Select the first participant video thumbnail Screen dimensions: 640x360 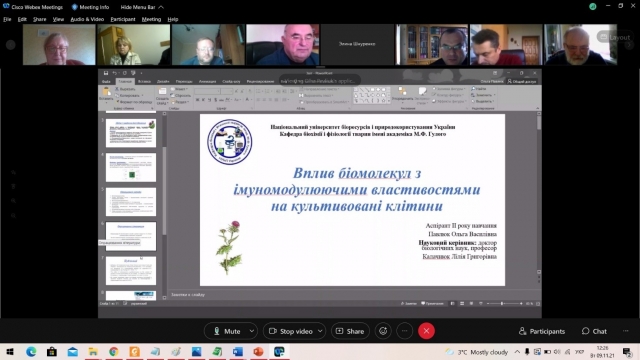pyautogui.click(x=59, y=44)
